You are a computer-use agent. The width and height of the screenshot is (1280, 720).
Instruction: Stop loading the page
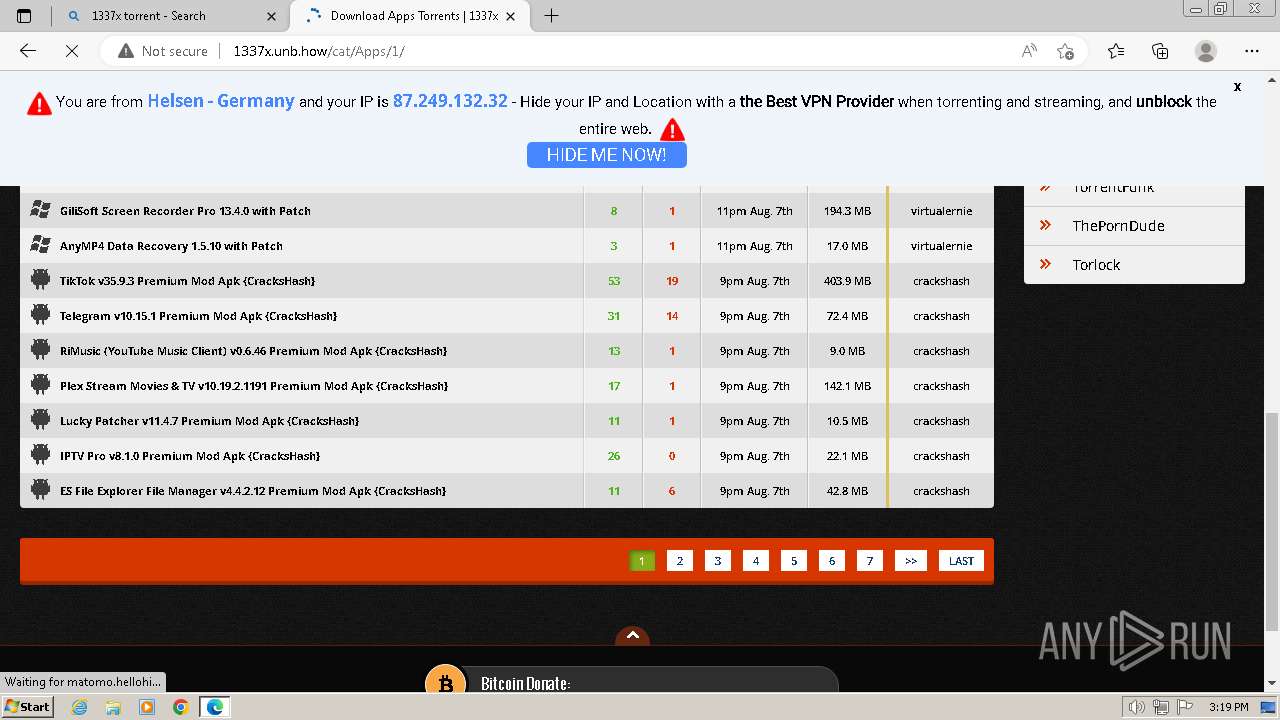[72, 51]
